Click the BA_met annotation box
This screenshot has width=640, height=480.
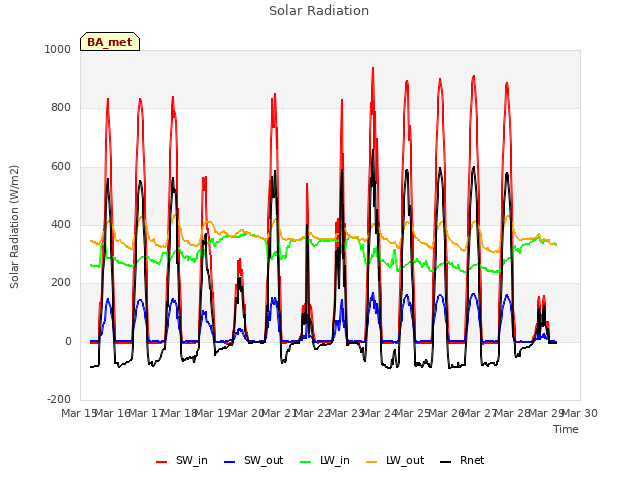click(x=110, y=42)
